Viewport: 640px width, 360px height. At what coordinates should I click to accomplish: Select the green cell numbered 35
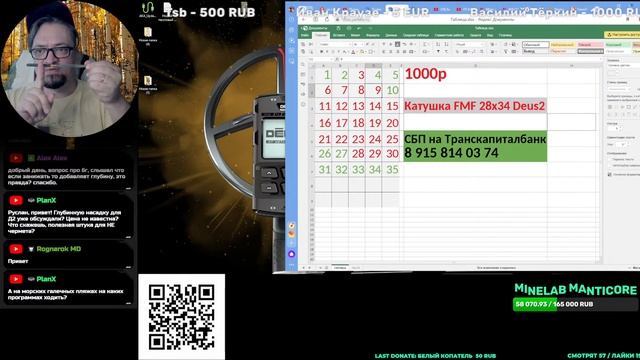(392, 169)
